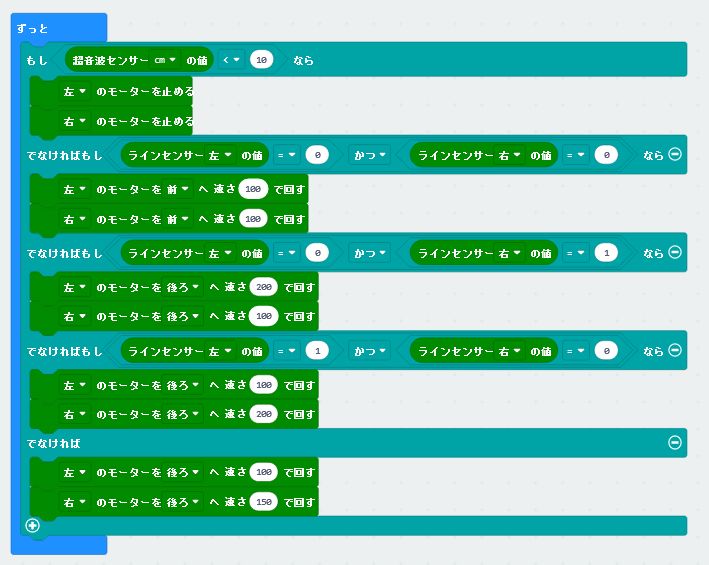709x565 pixels.
Task: Open the cm unit dropdown of the ultrasonic sensor
Action: click(165, 60)
